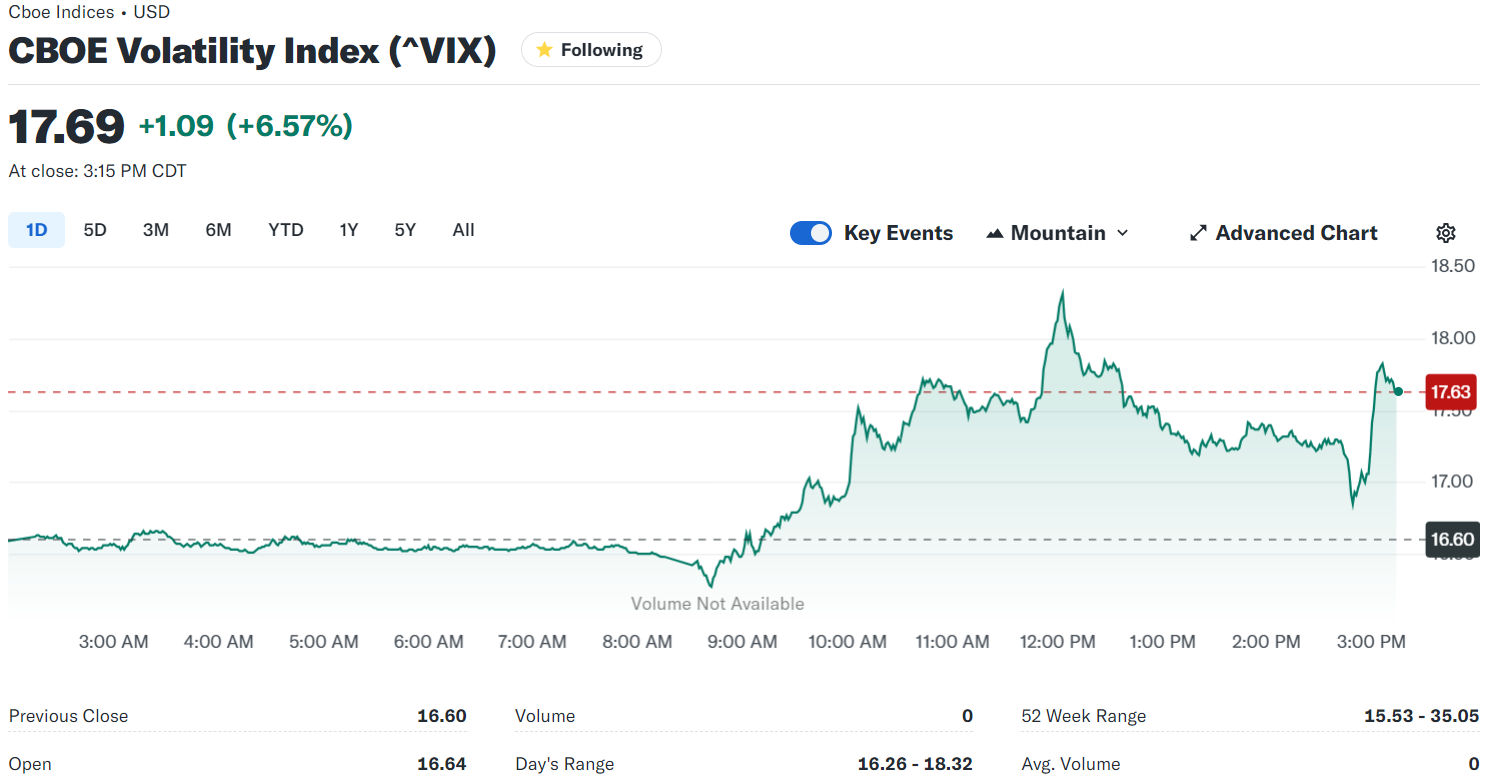This screenshot has width=1493, height=775.
Task: Click the Previous Close value 16.60 in table
Action: click(x=442, y=716)
